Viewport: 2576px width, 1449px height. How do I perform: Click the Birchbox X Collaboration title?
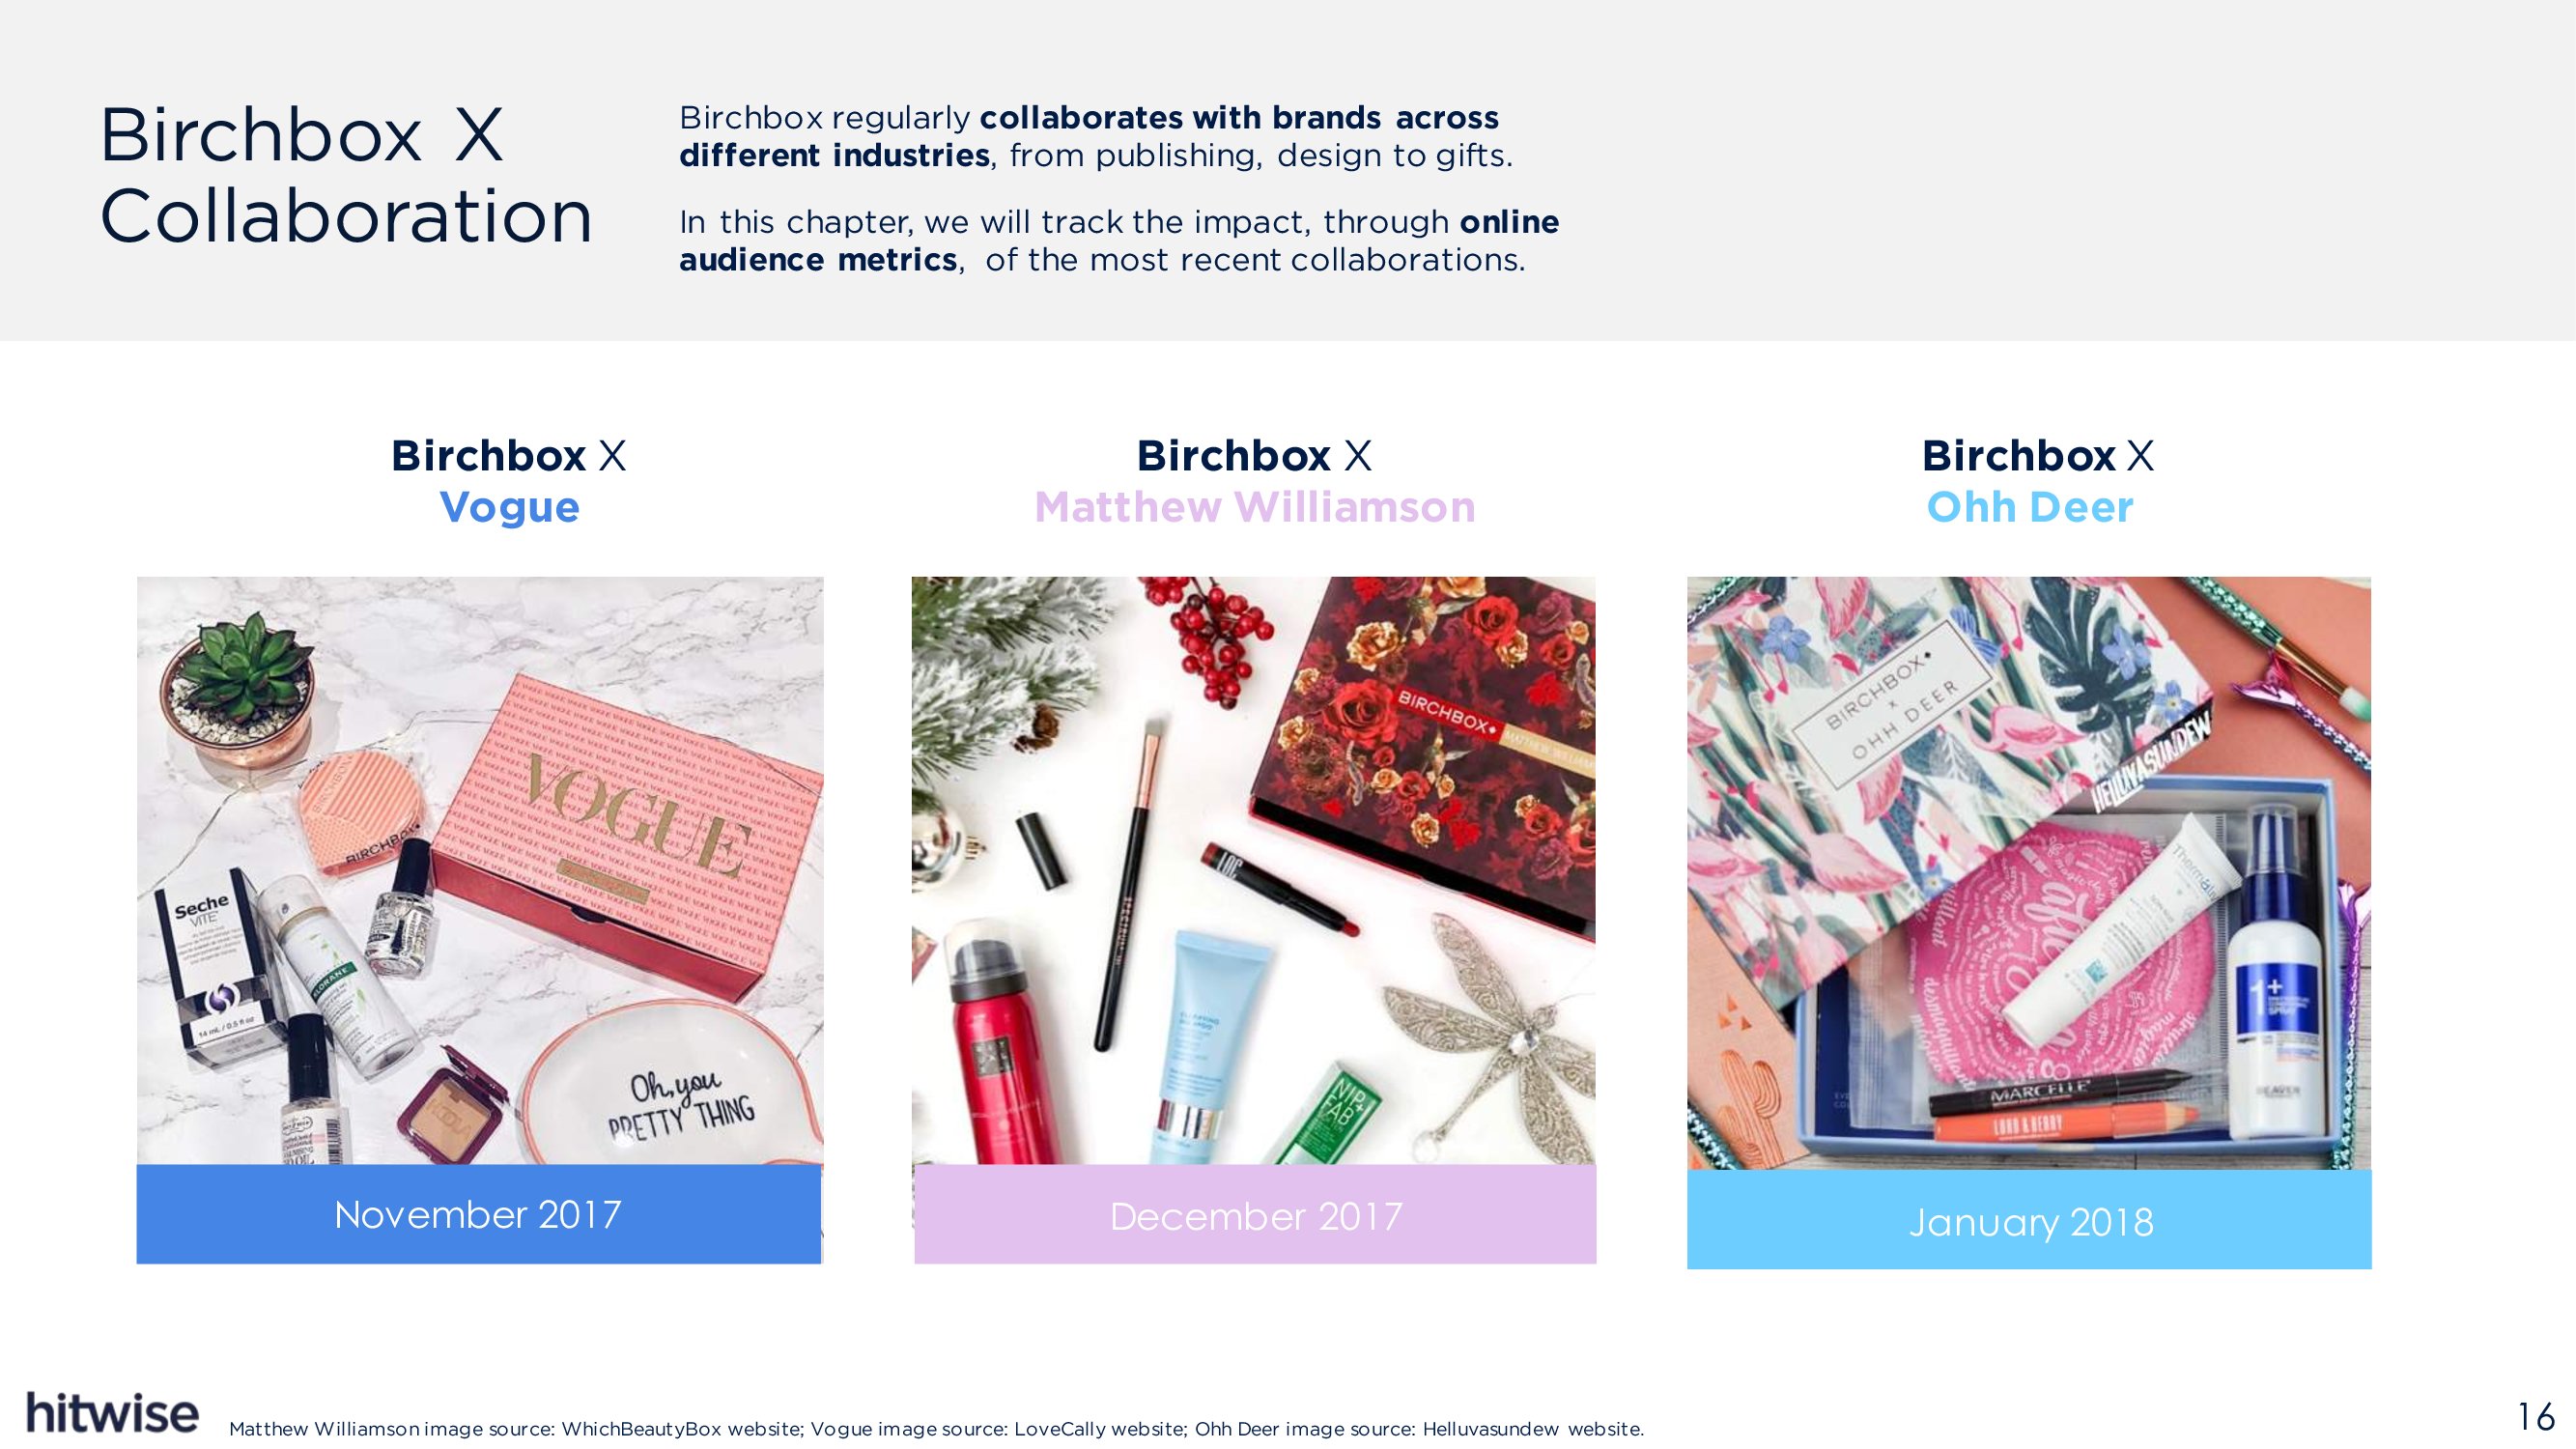tap(346, 175)
